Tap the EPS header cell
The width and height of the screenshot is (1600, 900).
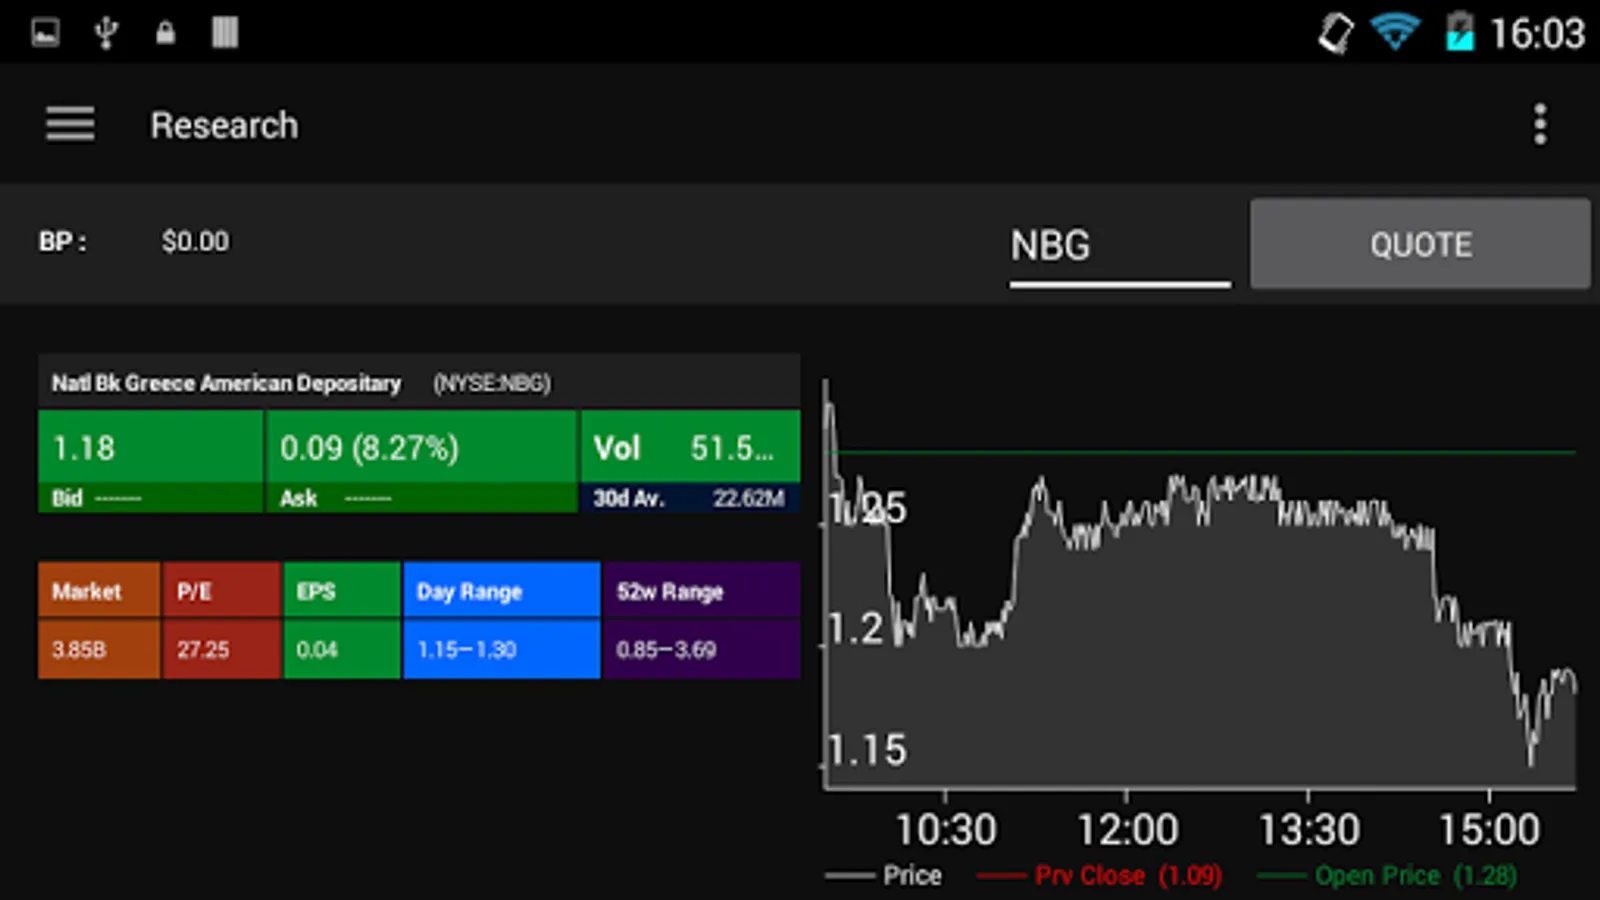(342, 591)
